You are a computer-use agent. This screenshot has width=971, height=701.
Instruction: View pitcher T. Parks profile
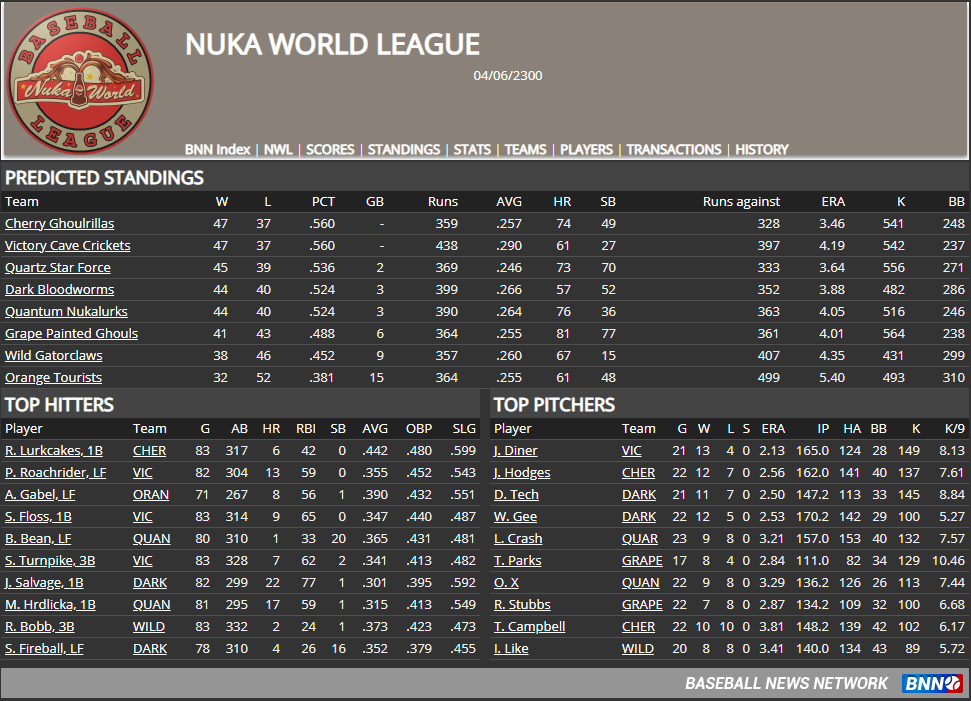coord(517,560)
